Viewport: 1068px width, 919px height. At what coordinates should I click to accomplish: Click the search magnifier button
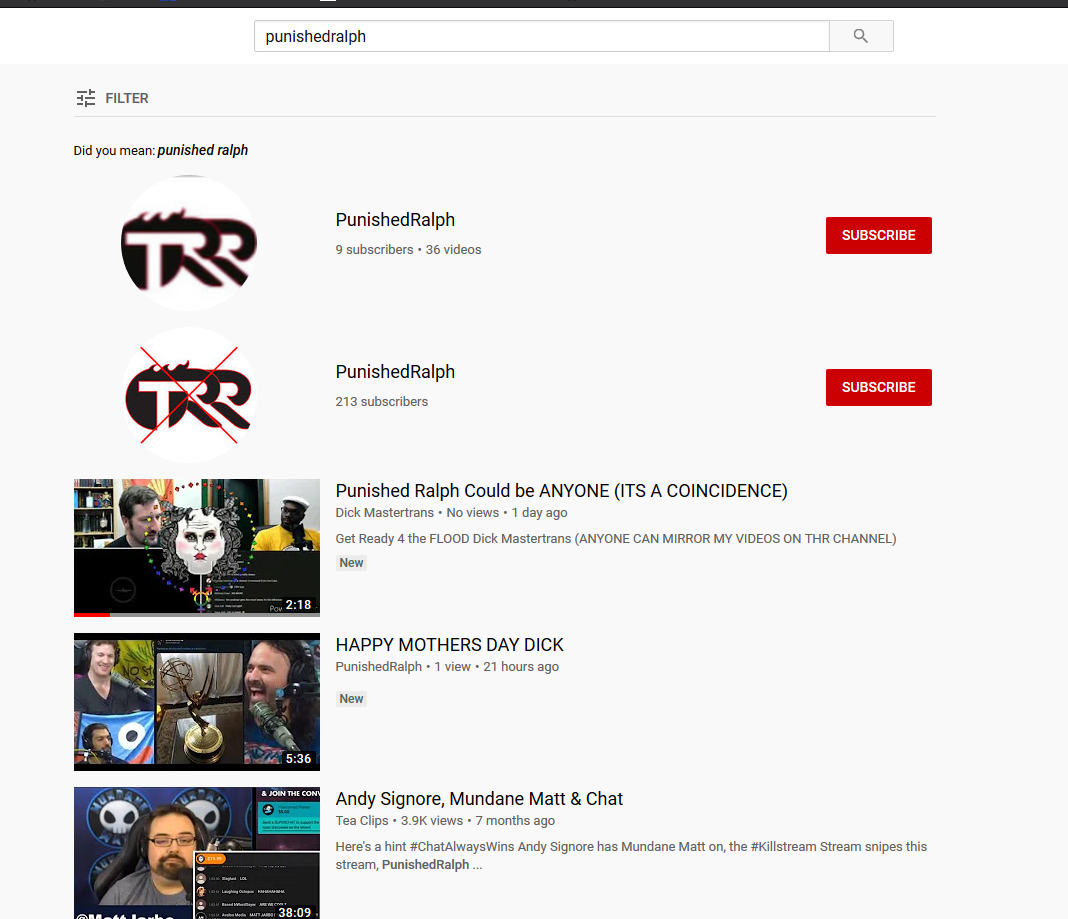[x=861, y=36]
